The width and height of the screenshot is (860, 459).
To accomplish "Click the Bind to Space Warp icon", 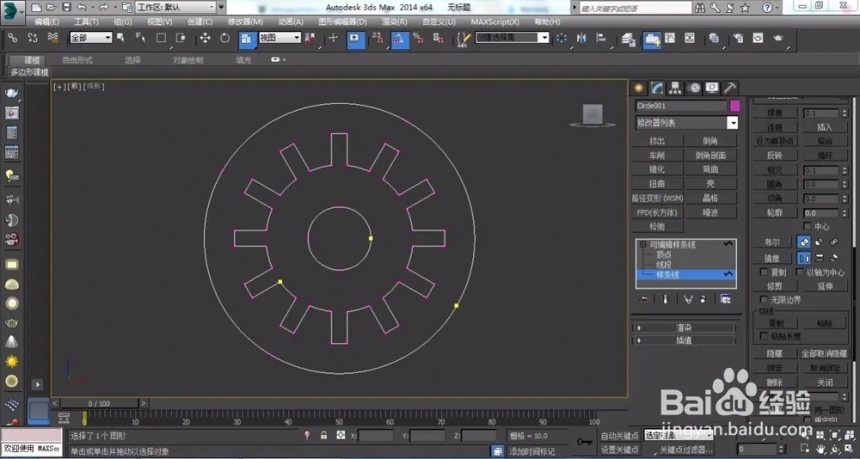I will (x=53, y=38).
